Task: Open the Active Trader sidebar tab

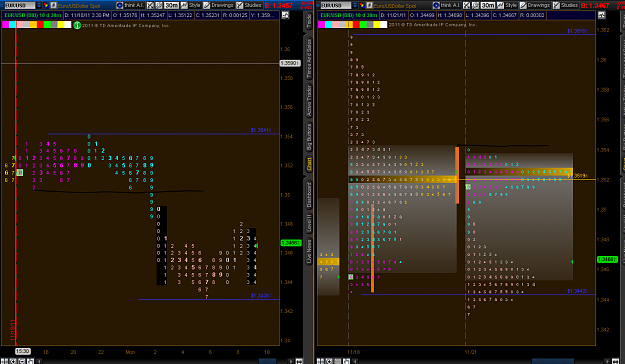Action: tap(309, 101)
